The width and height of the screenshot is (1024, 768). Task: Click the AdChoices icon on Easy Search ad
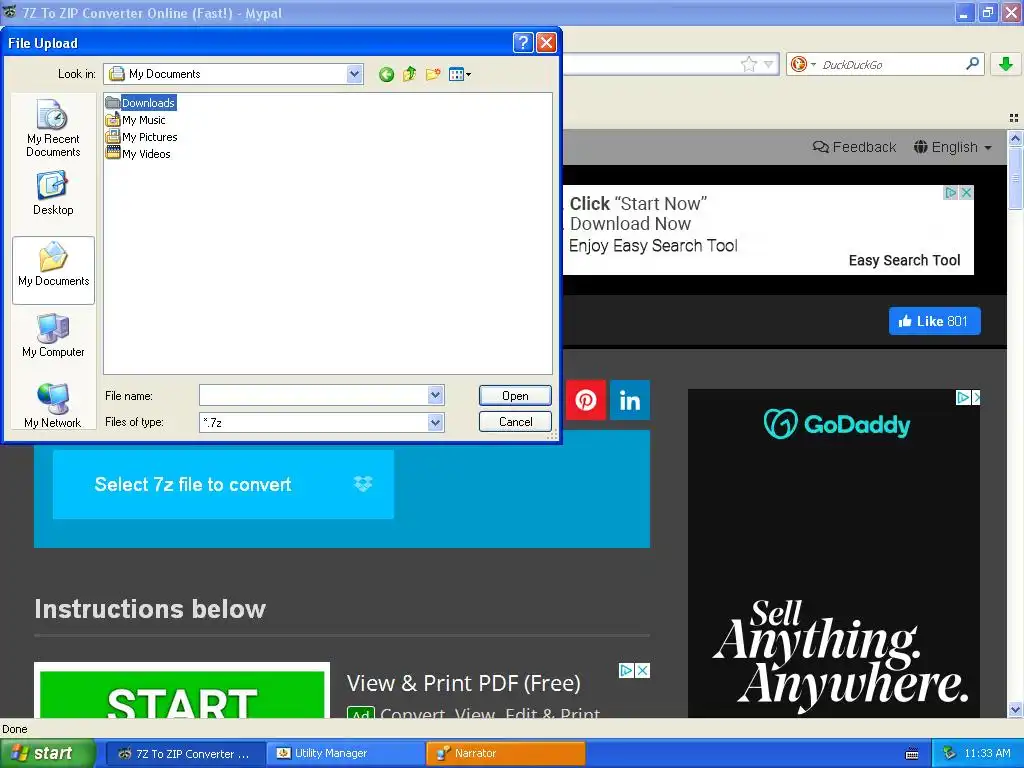tap(951, 193)
